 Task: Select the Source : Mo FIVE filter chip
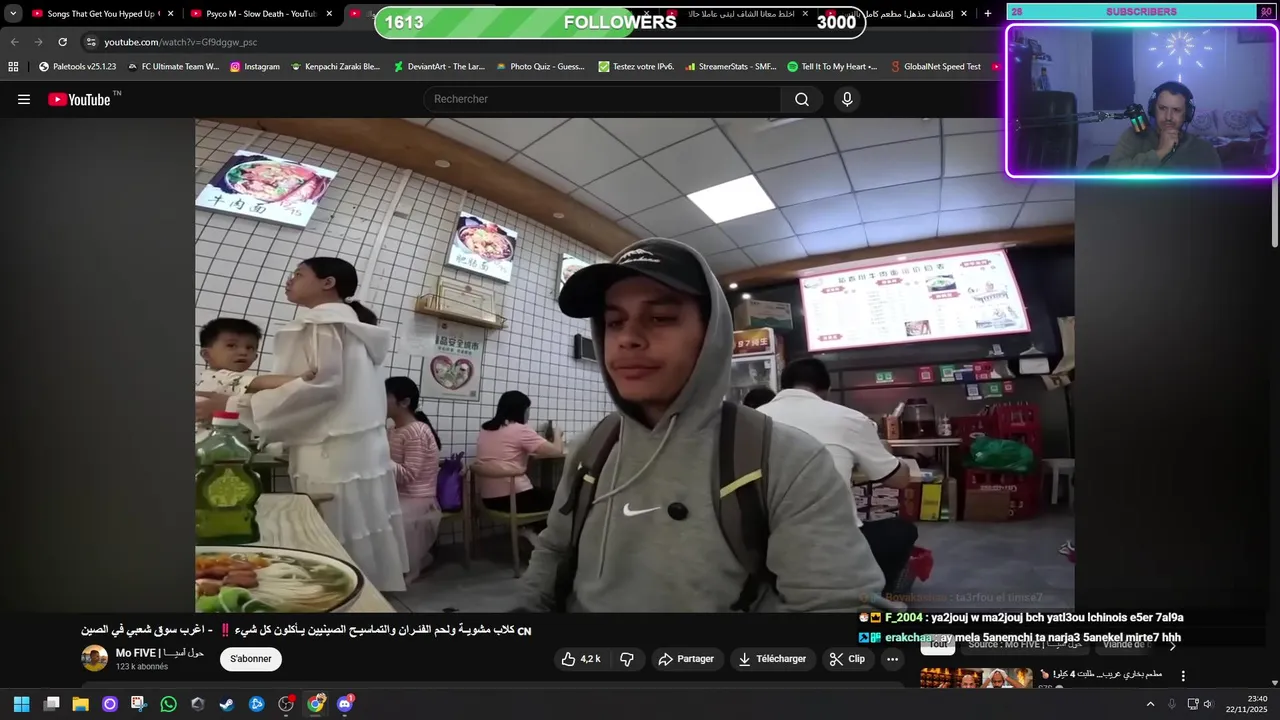pos(1023,645)
